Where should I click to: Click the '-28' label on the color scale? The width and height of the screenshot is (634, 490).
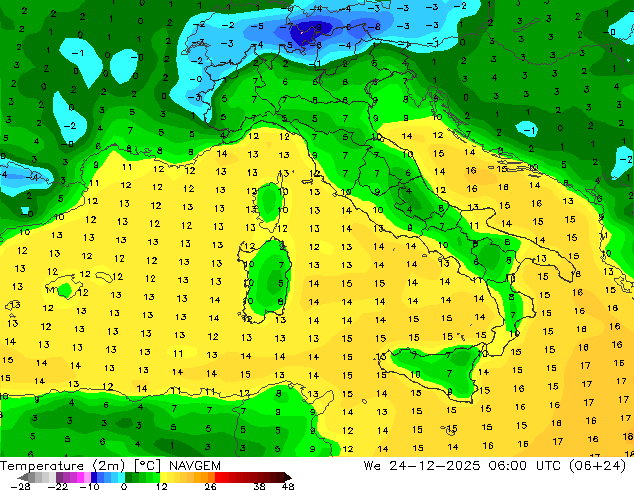click(x=20, y=486)
